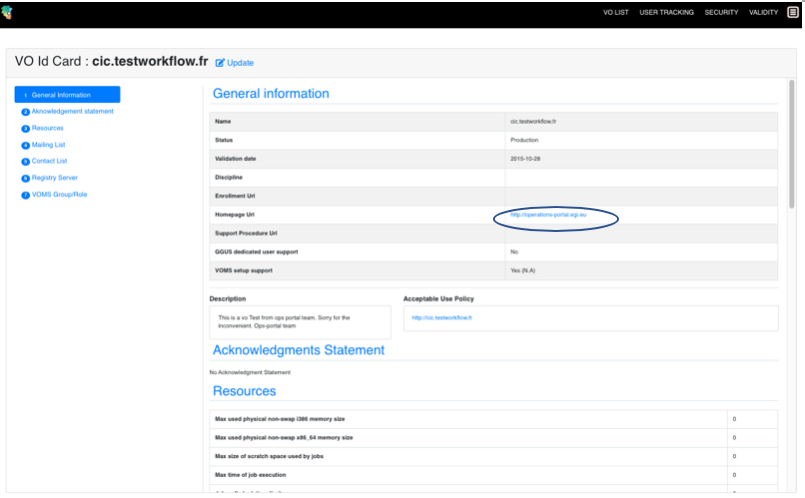Jump to the VOMS Group/Role section
The image size is (805, 498).
(x=59, y=194)
